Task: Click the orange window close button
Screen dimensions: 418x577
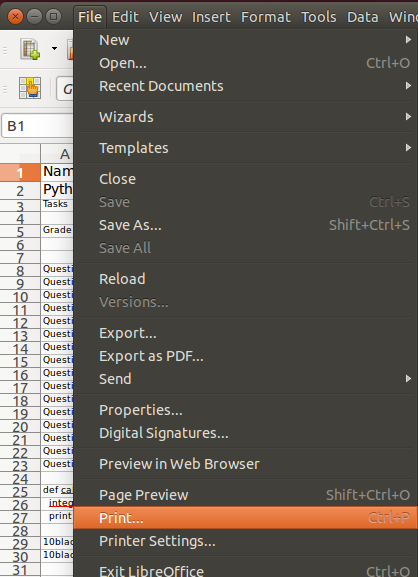Action: click(15, 17)
